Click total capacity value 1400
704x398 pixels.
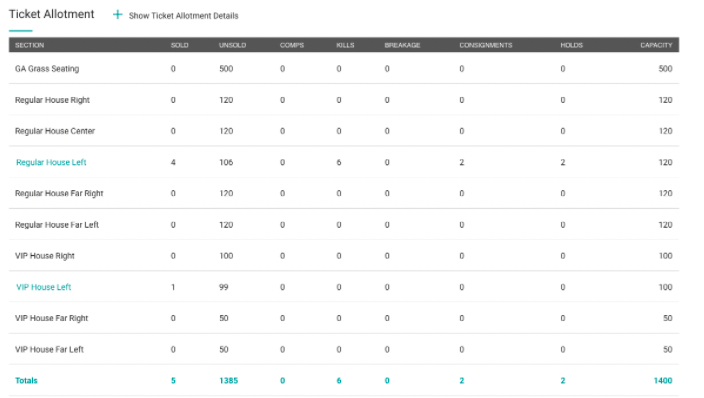point(663,380)
